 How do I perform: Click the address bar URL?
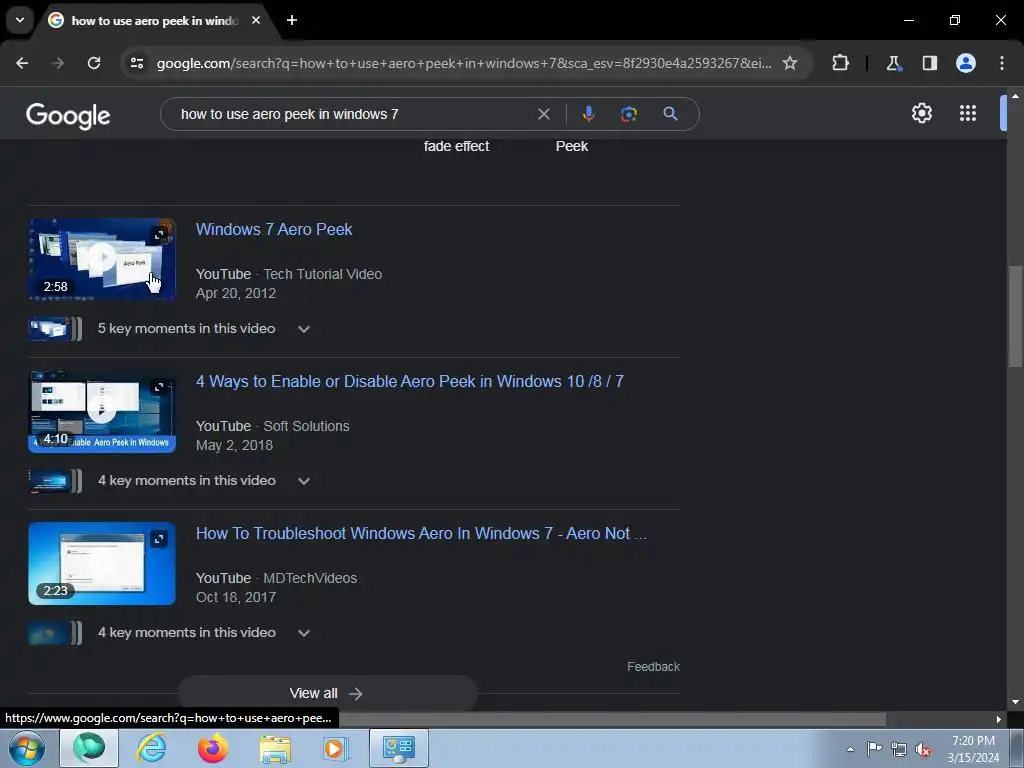pos(464,63)
